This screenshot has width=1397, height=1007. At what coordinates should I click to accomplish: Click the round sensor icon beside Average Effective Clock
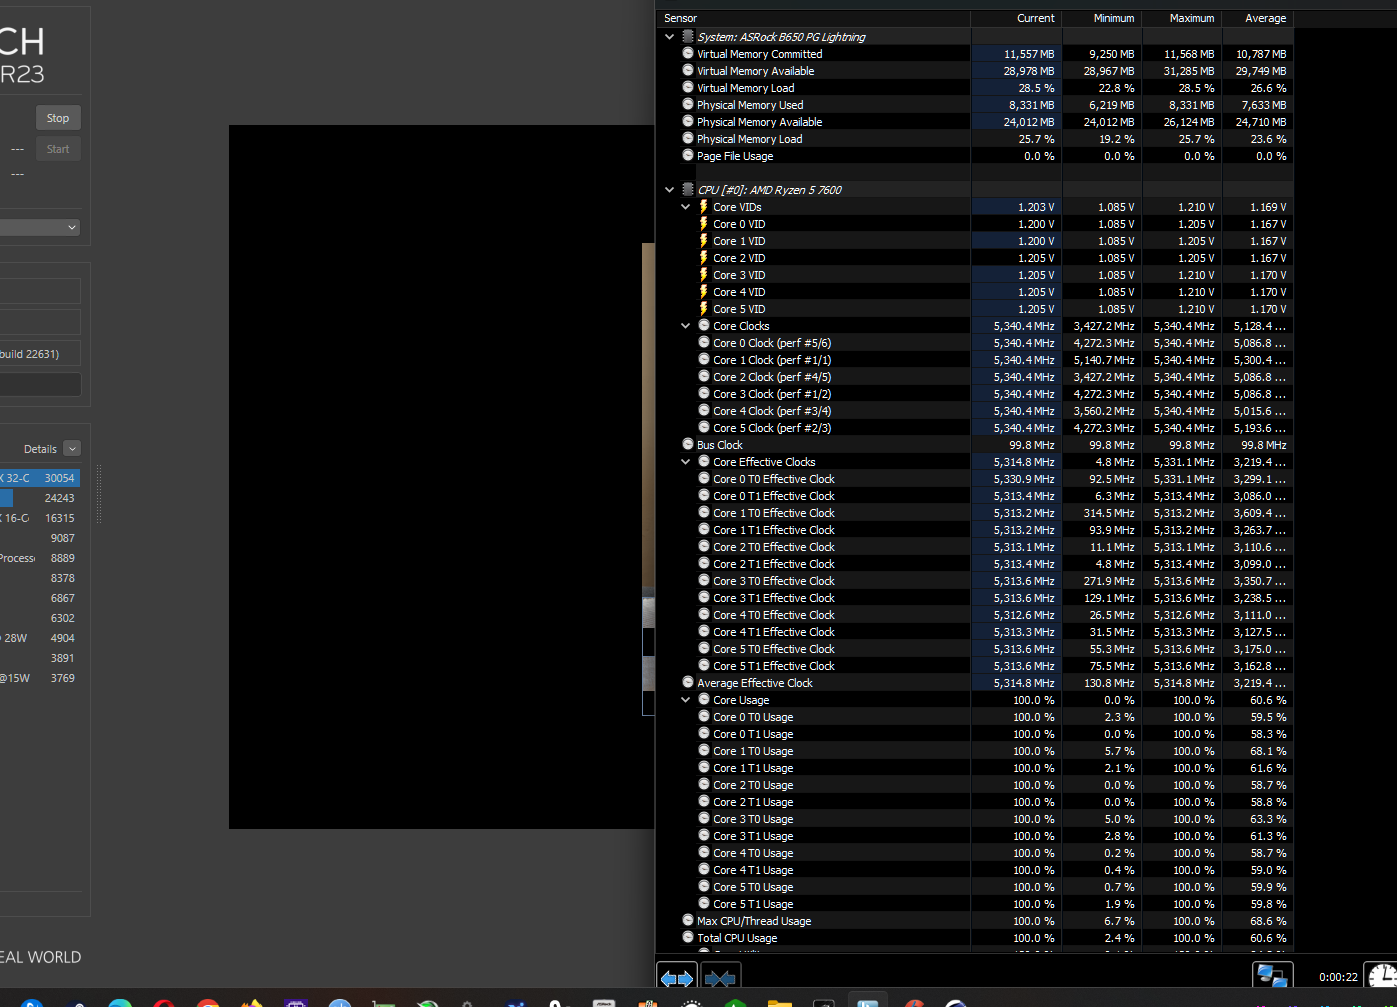(x=688, y=682)
